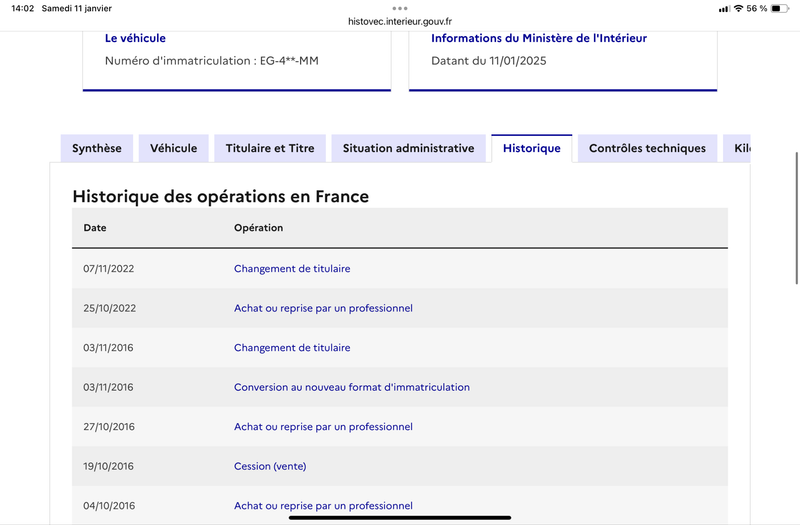Click the page vertical scrollbar
800x525 pixels.
[797, 218]
